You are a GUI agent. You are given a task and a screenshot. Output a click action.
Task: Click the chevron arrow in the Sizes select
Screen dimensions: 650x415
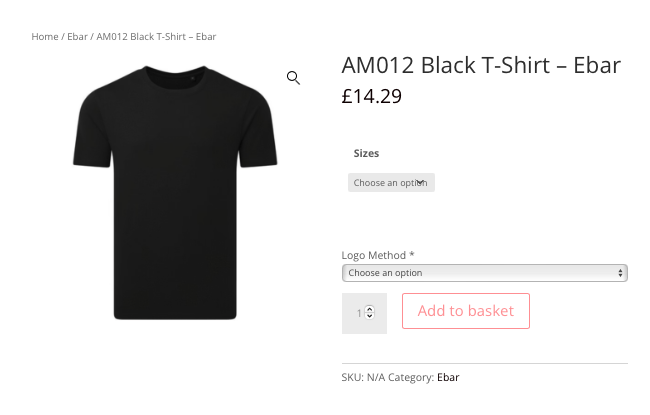[421, 183]
